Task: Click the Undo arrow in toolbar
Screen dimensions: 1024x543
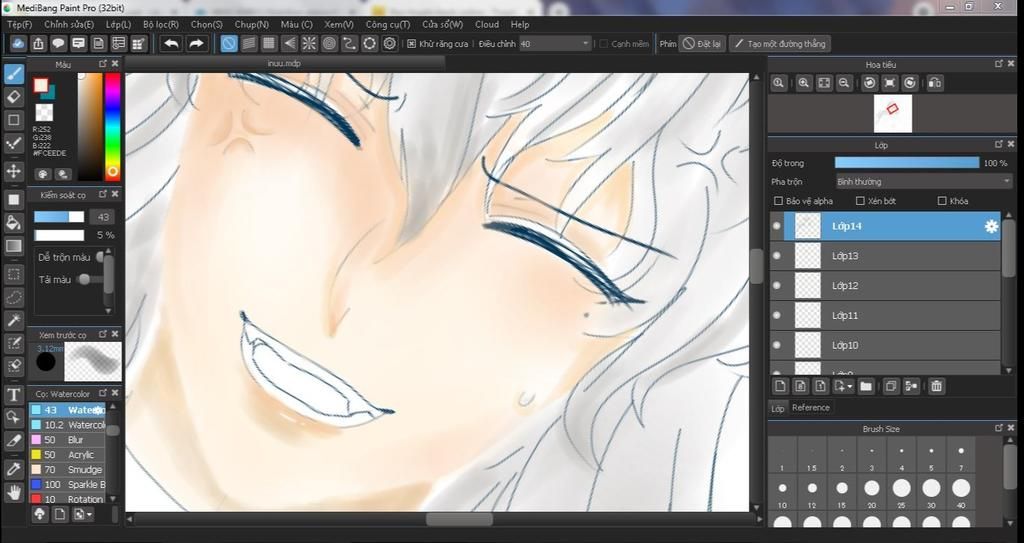Action: 171,44
